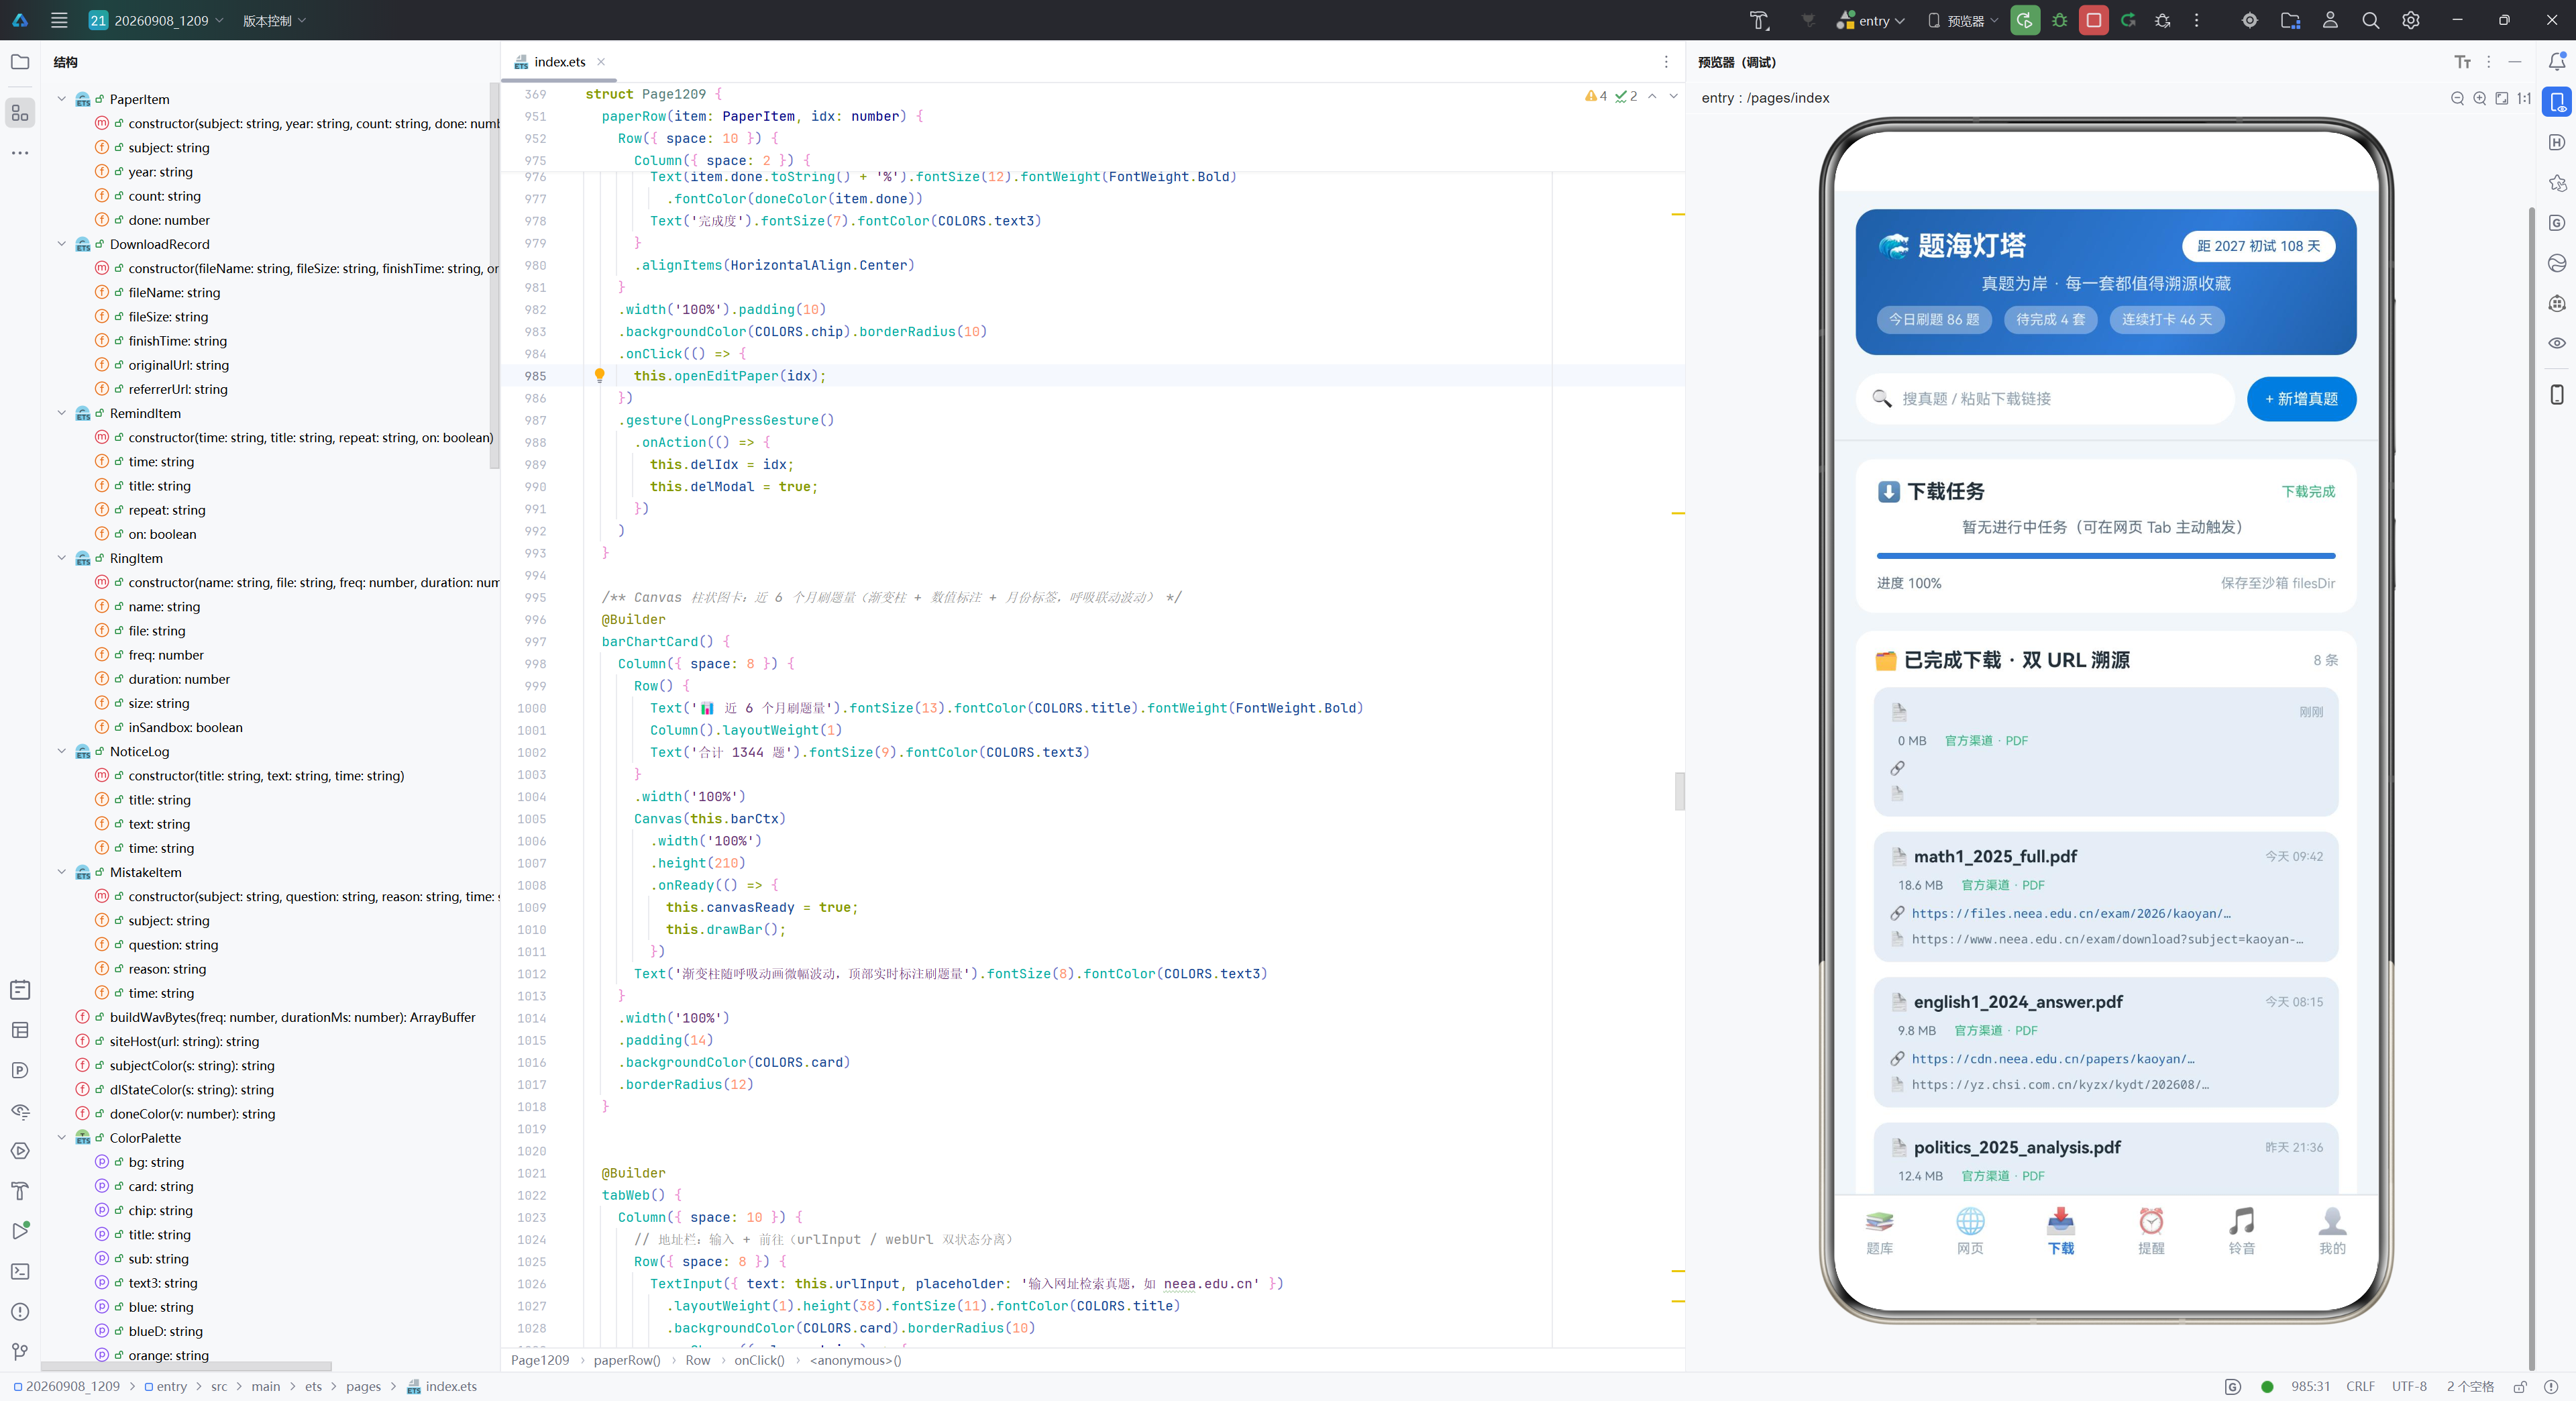Screen dimensions: 2576x1401
Task: Open the Project folder tool window
Action: point(20,62)
